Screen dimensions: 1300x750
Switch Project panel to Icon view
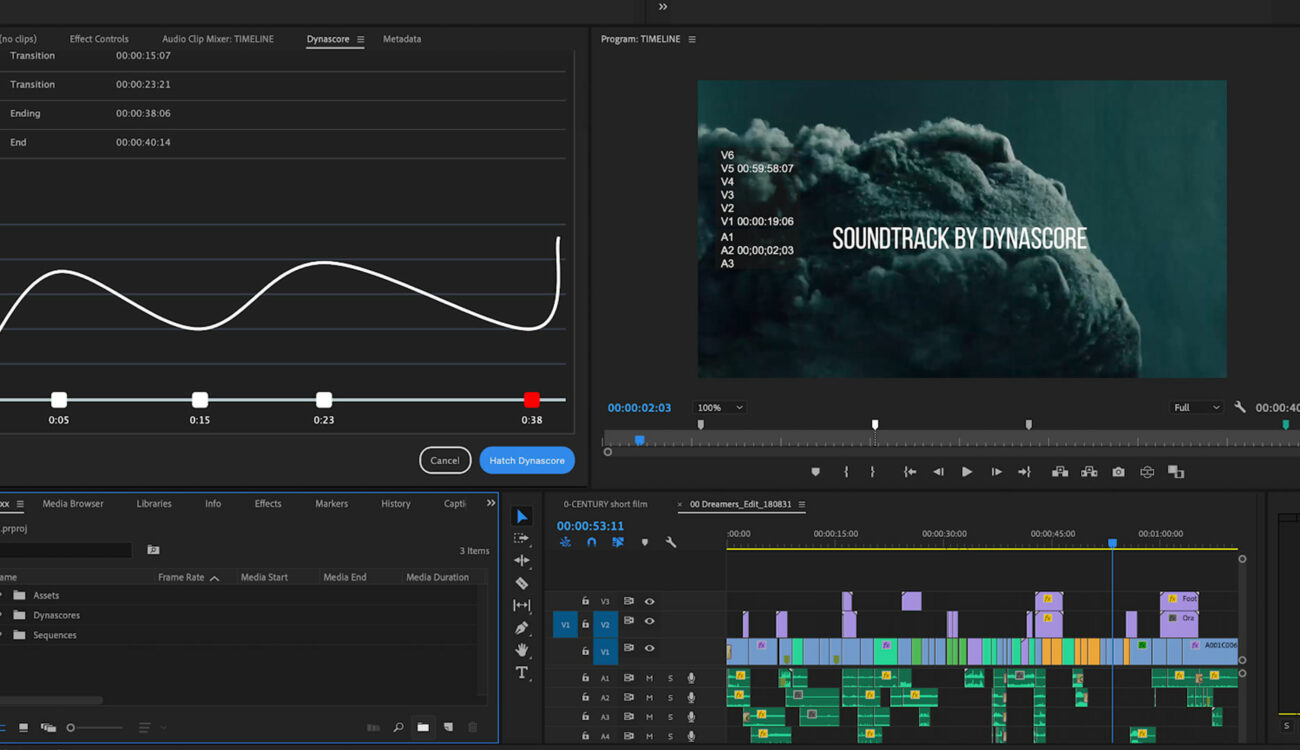click(x=23, y=727)
